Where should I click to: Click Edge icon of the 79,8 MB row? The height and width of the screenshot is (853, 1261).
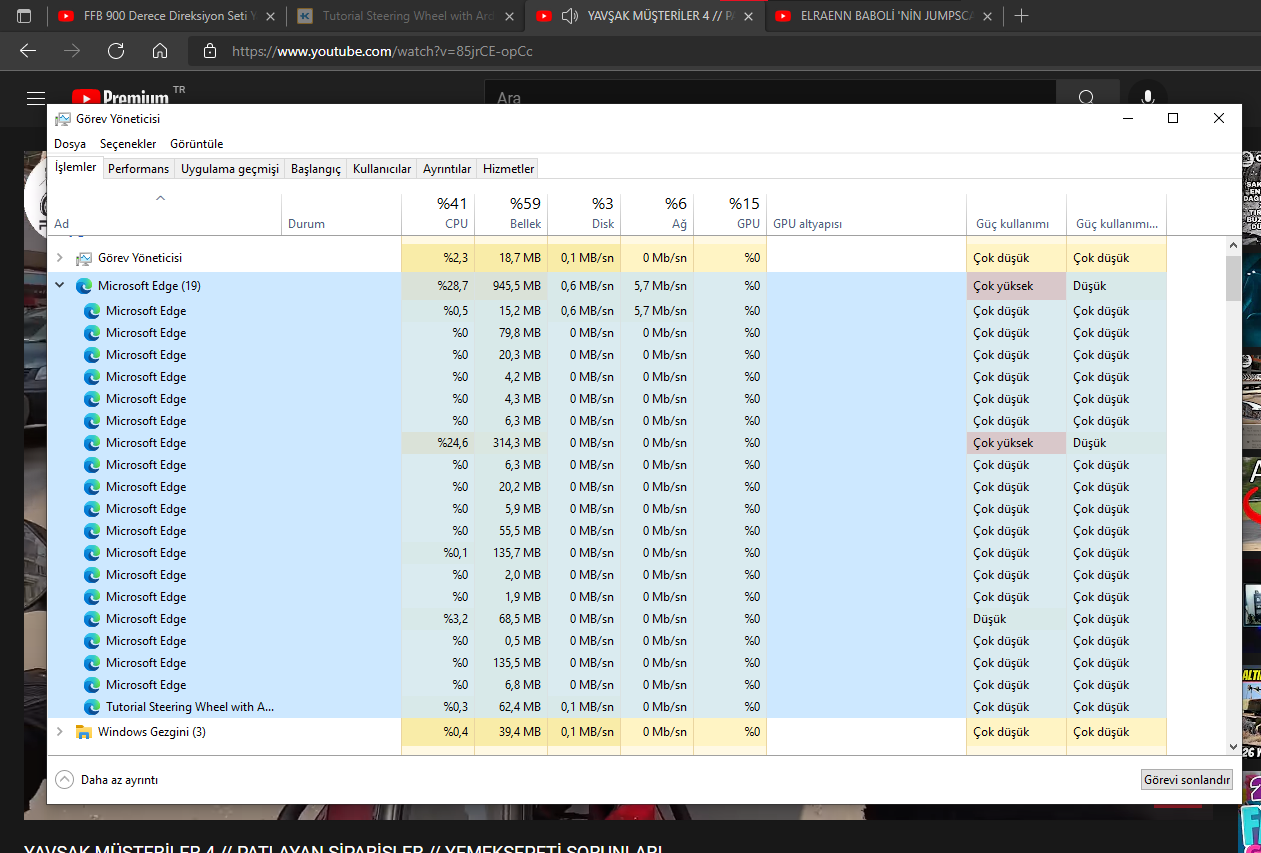[x=92, y=333]
